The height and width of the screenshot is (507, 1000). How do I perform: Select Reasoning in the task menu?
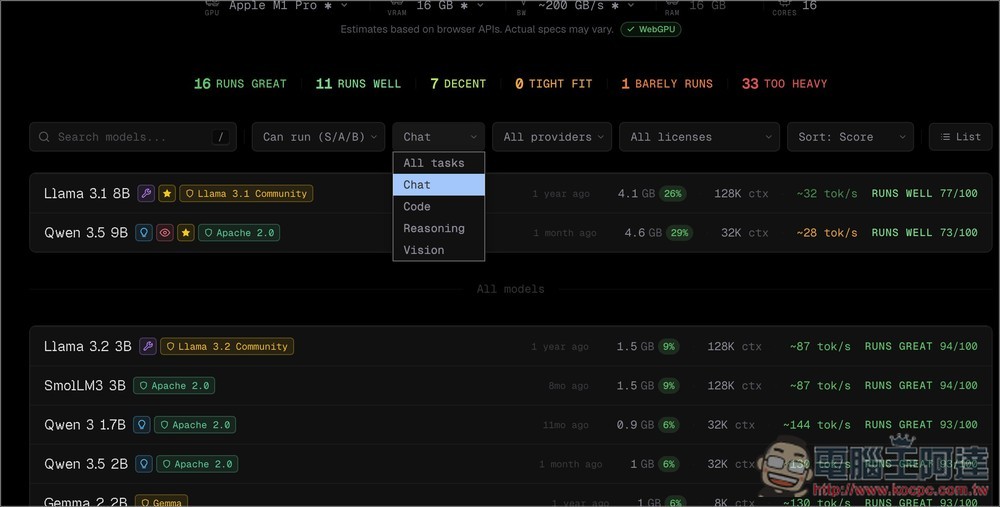pyautogui.click(x=439, y=228)
